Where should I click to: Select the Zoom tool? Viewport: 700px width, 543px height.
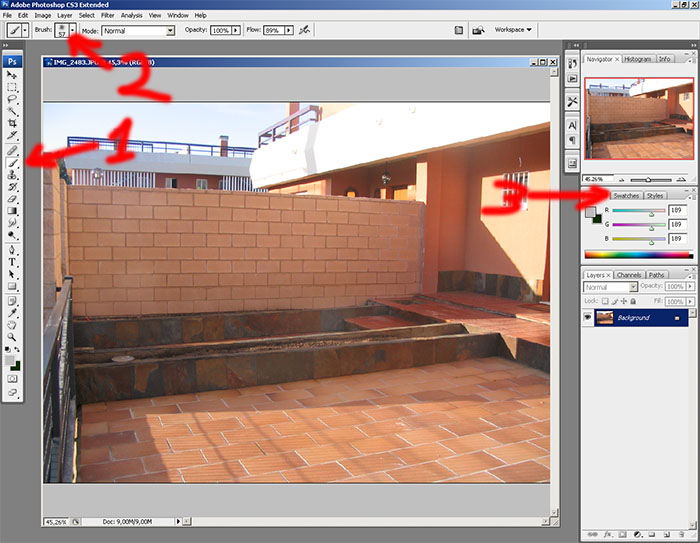click(x=12, y=337)
